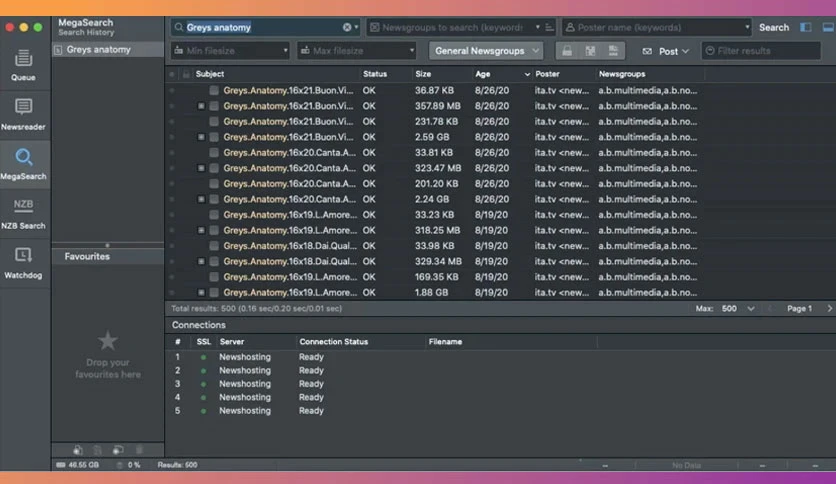
Task: Click the Search button
Action: click(774, 27)
